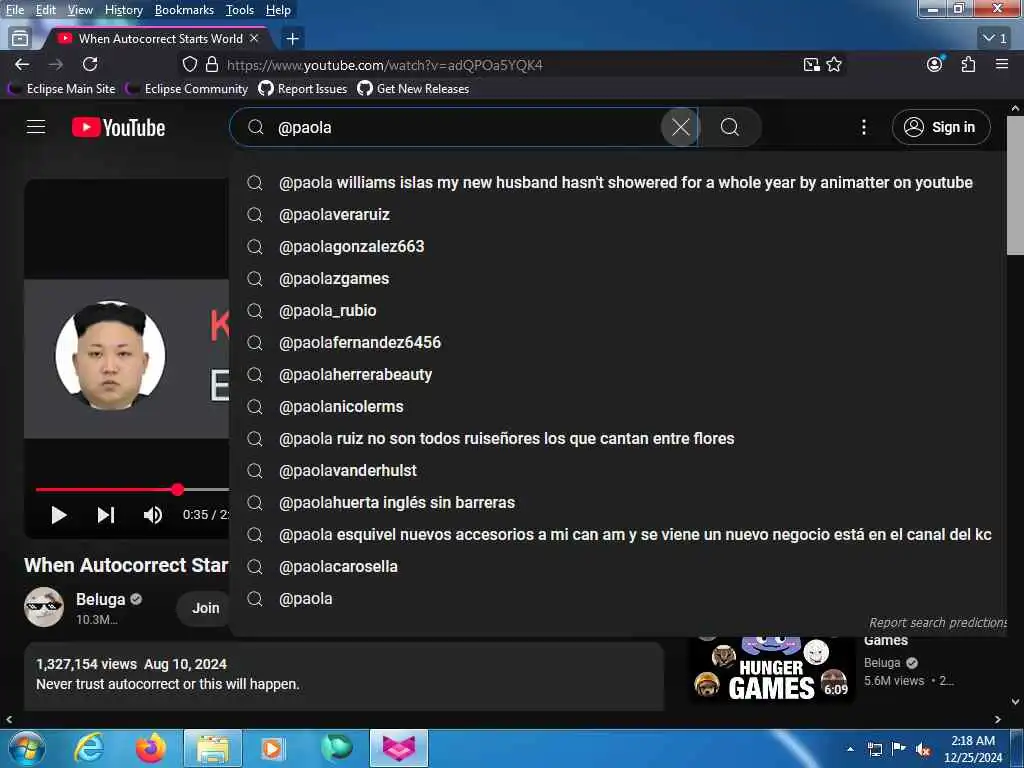Open the Help menu
1024x768 pixels.
click(x=278, y=10)
